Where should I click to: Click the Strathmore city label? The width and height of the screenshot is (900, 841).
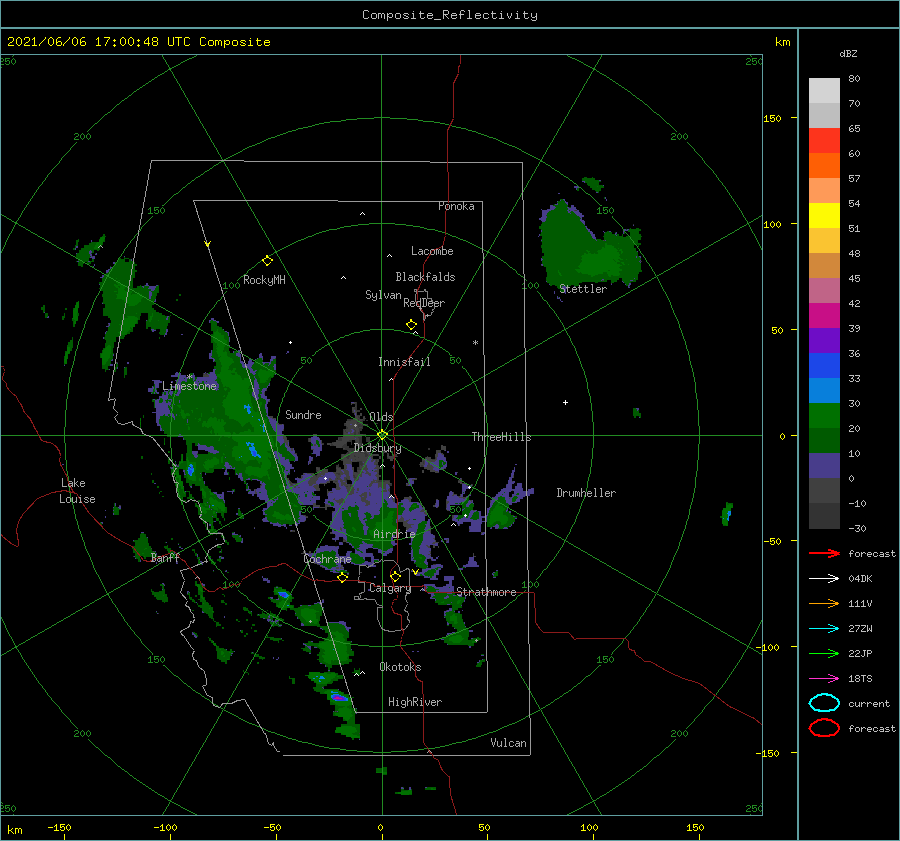click(x=486, y=592)
